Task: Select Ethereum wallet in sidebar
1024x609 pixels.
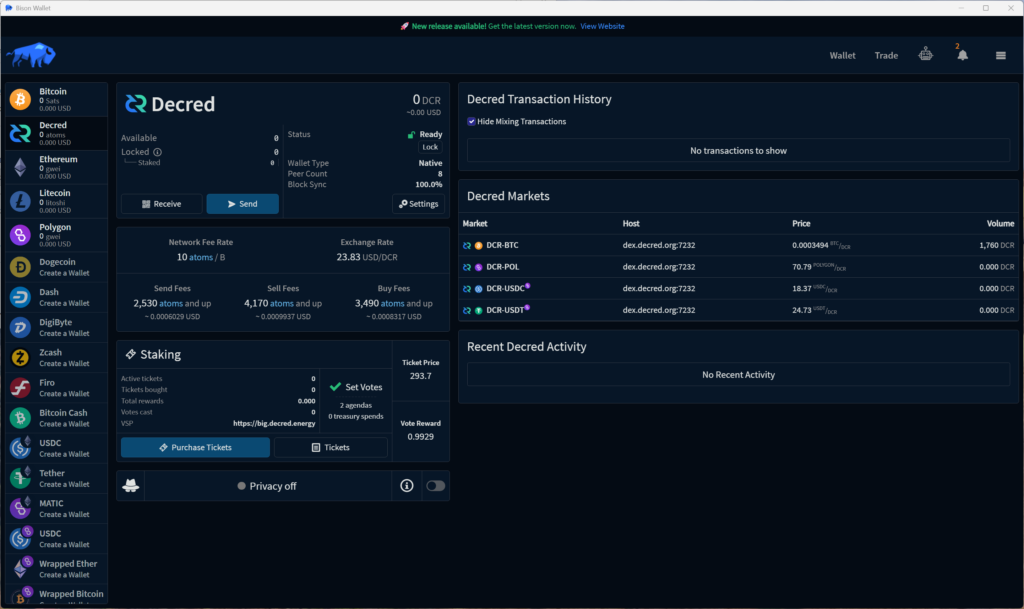Action: coord(55,167)
